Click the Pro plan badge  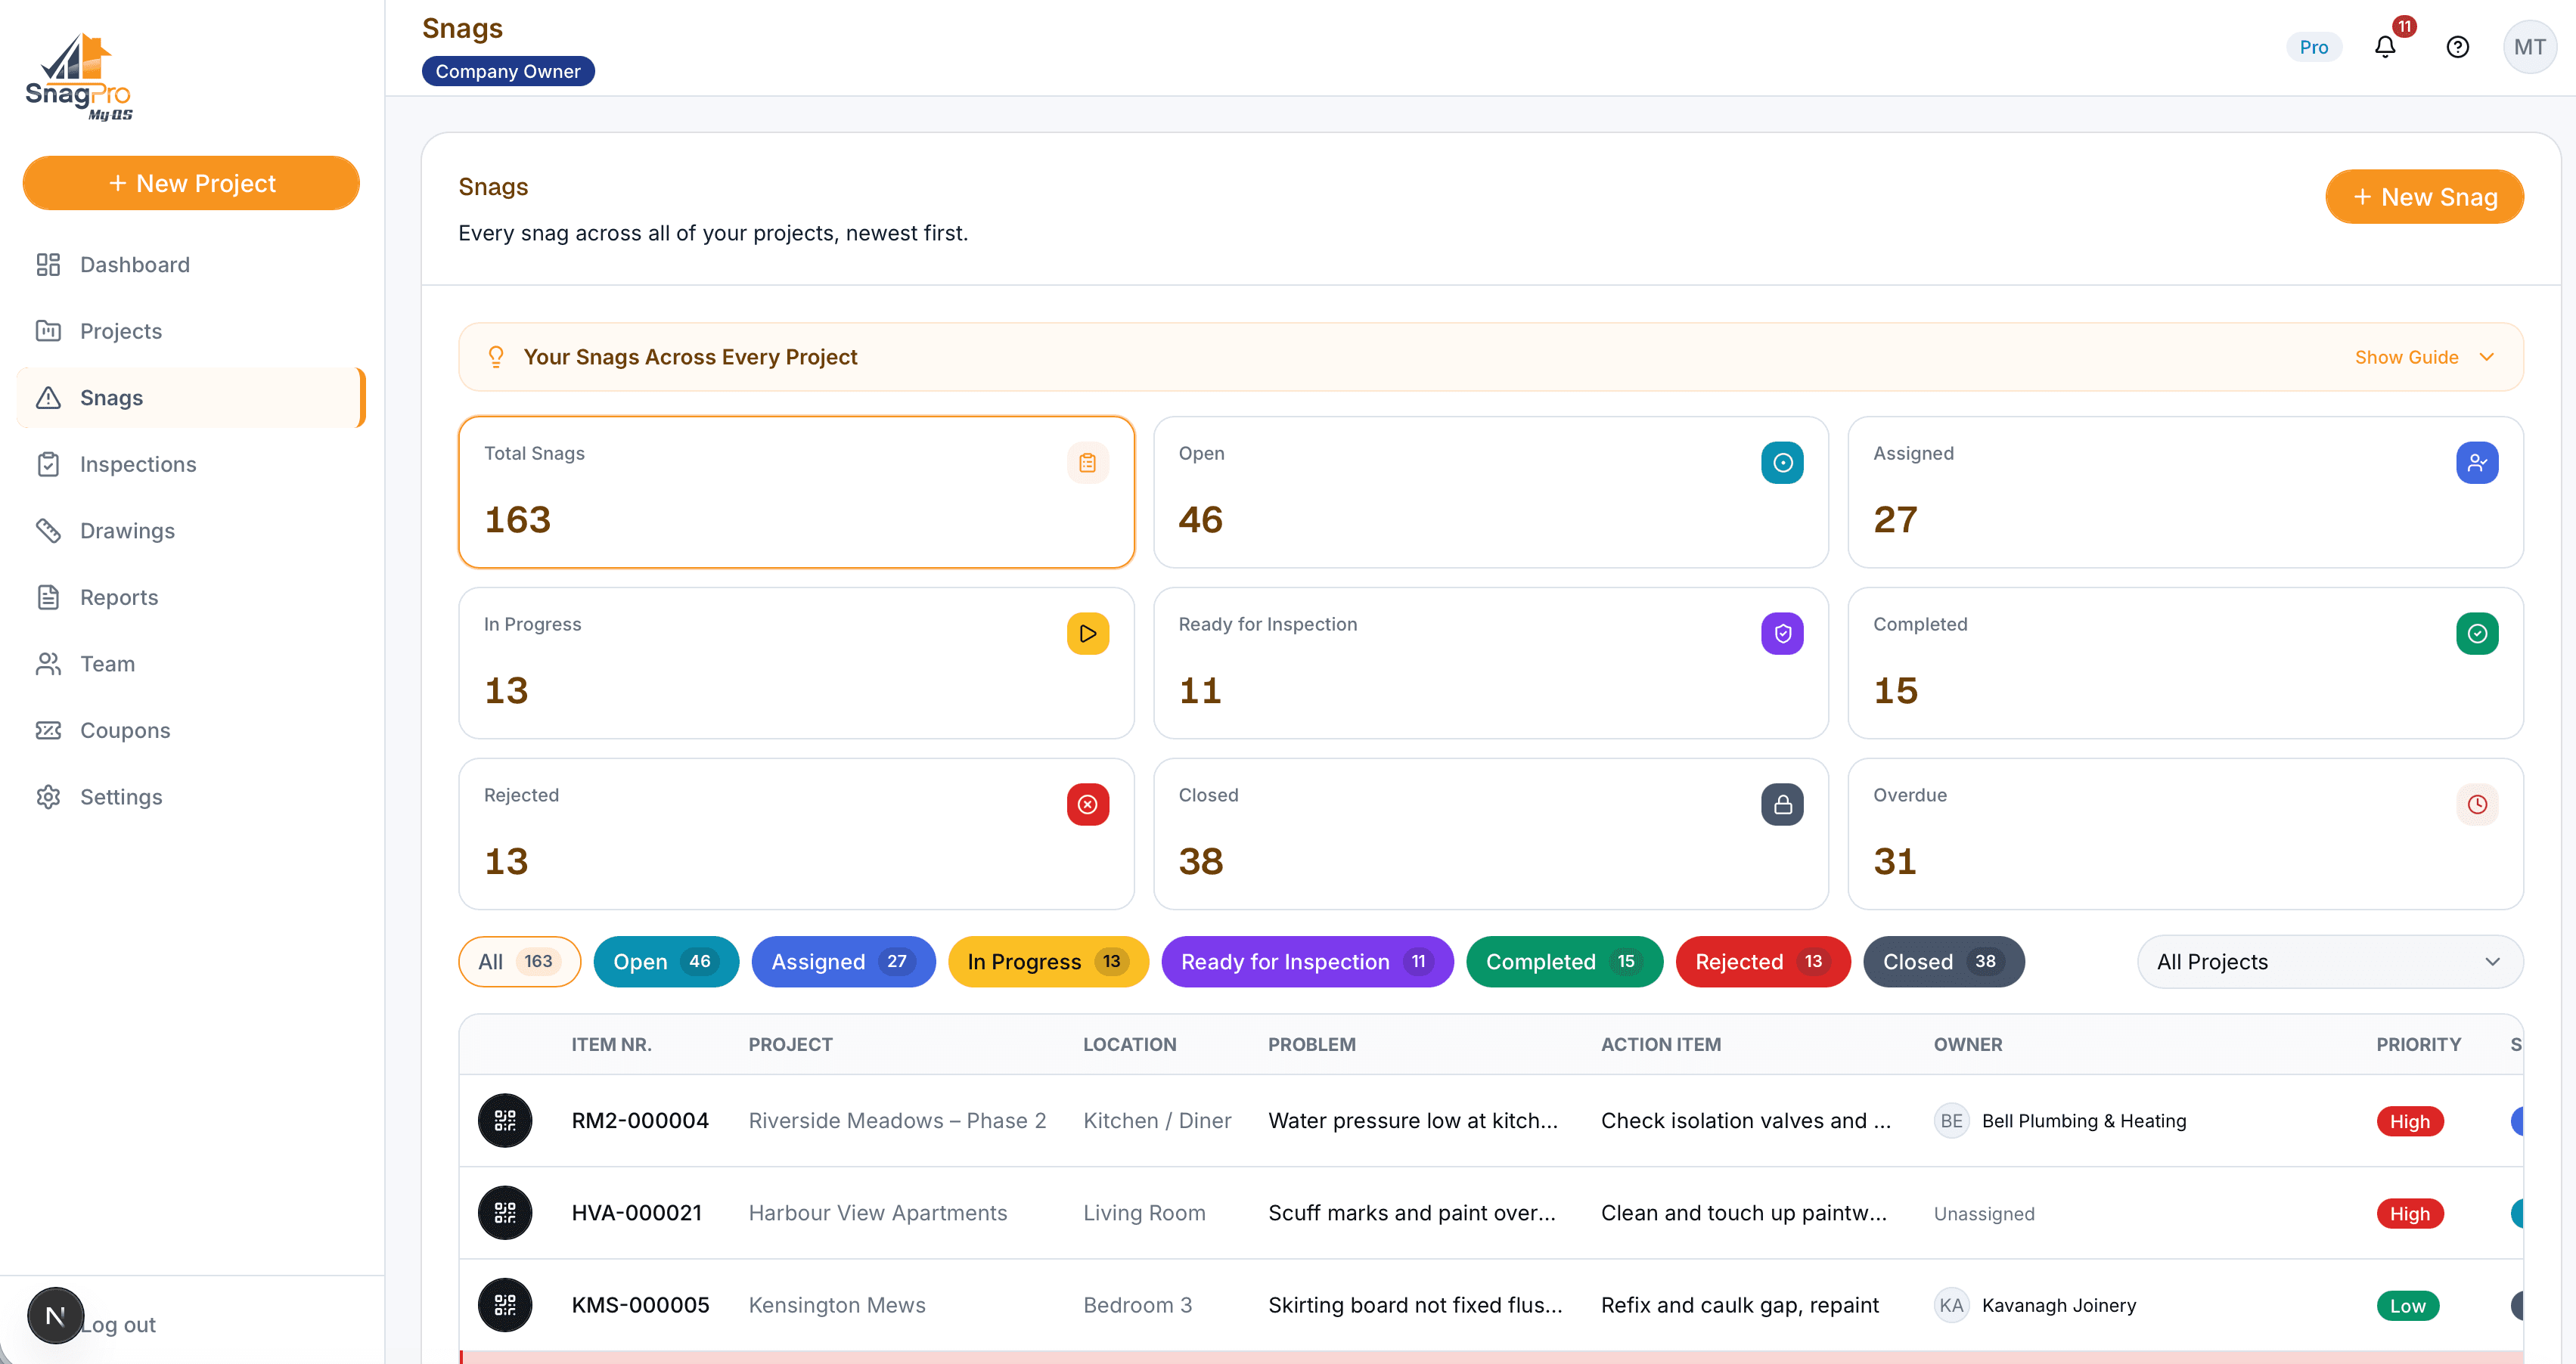2313,47
